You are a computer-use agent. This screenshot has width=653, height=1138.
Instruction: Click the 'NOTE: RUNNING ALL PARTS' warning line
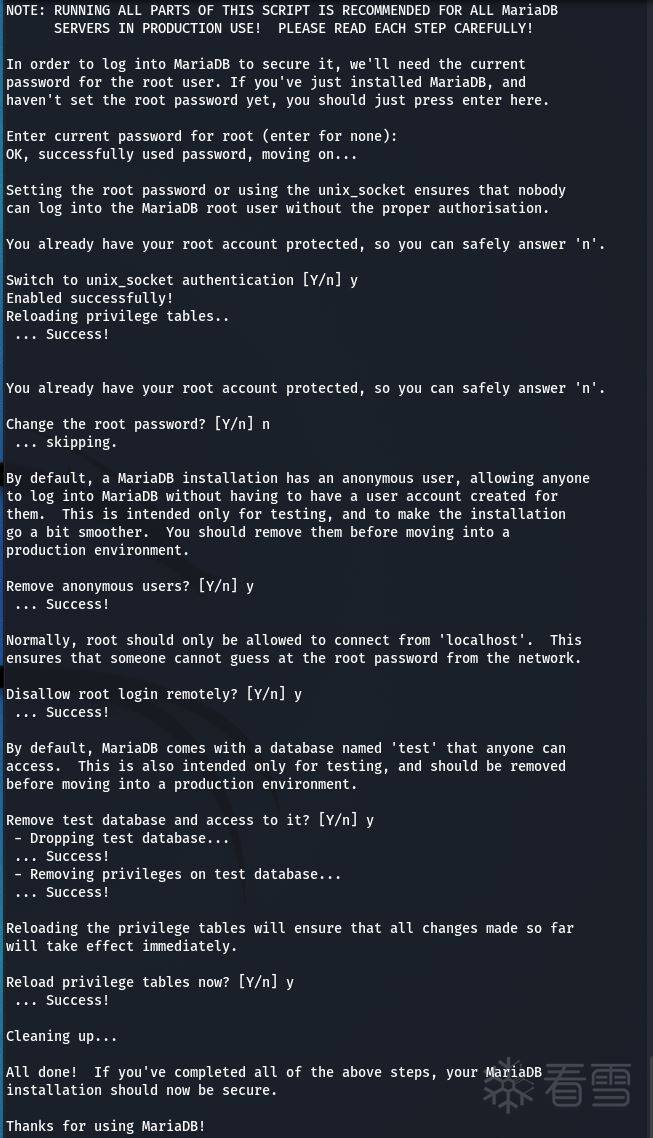[x=282, y=10]
